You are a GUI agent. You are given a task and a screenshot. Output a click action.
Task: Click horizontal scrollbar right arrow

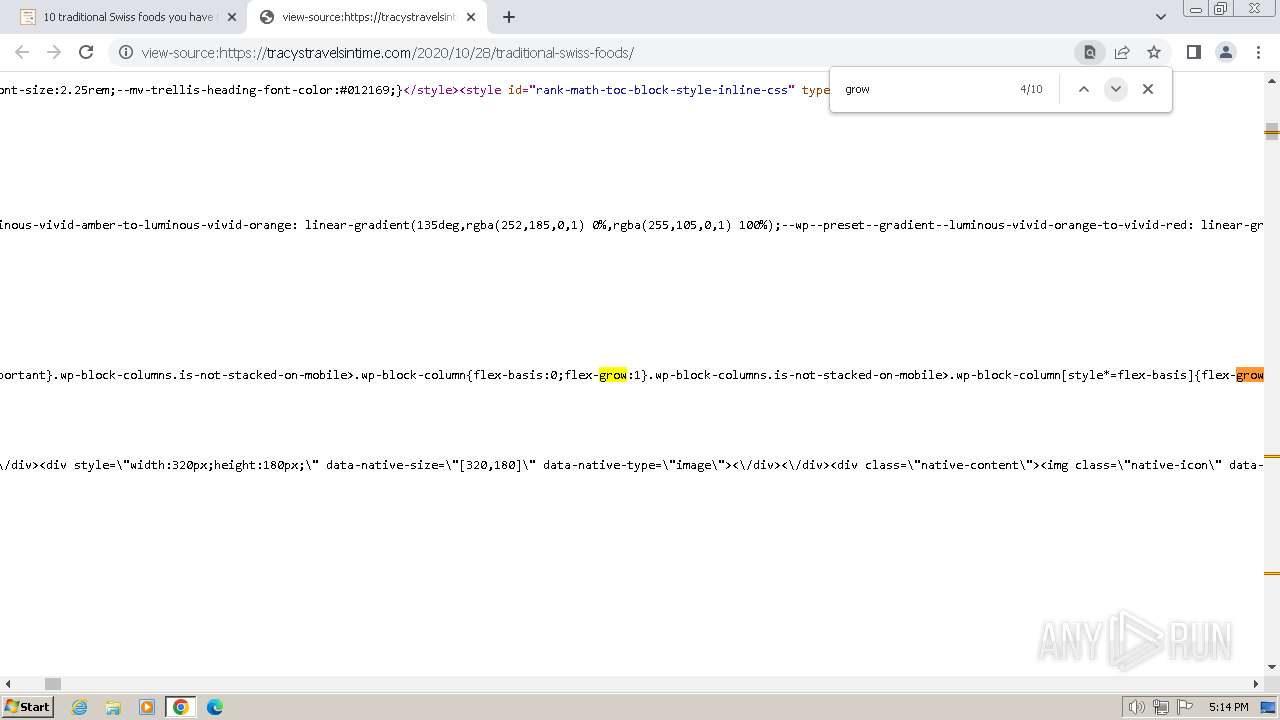point(1256,684)
